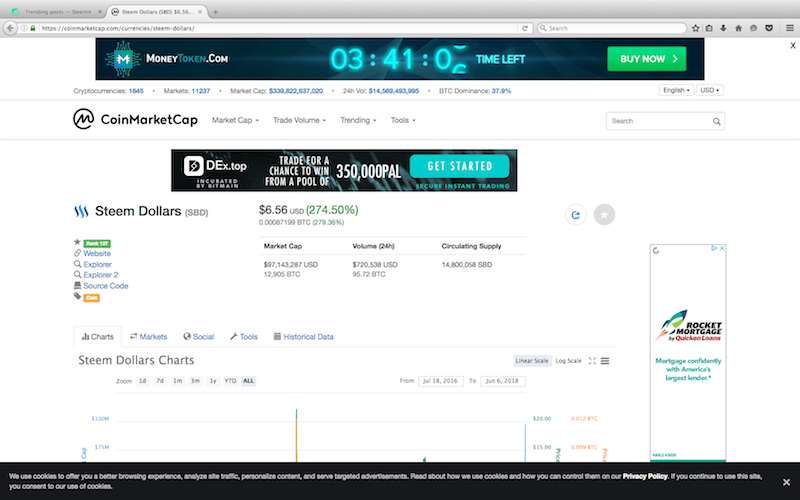Set chart zoom to 7d
The image size is (800, 500).
160,381
